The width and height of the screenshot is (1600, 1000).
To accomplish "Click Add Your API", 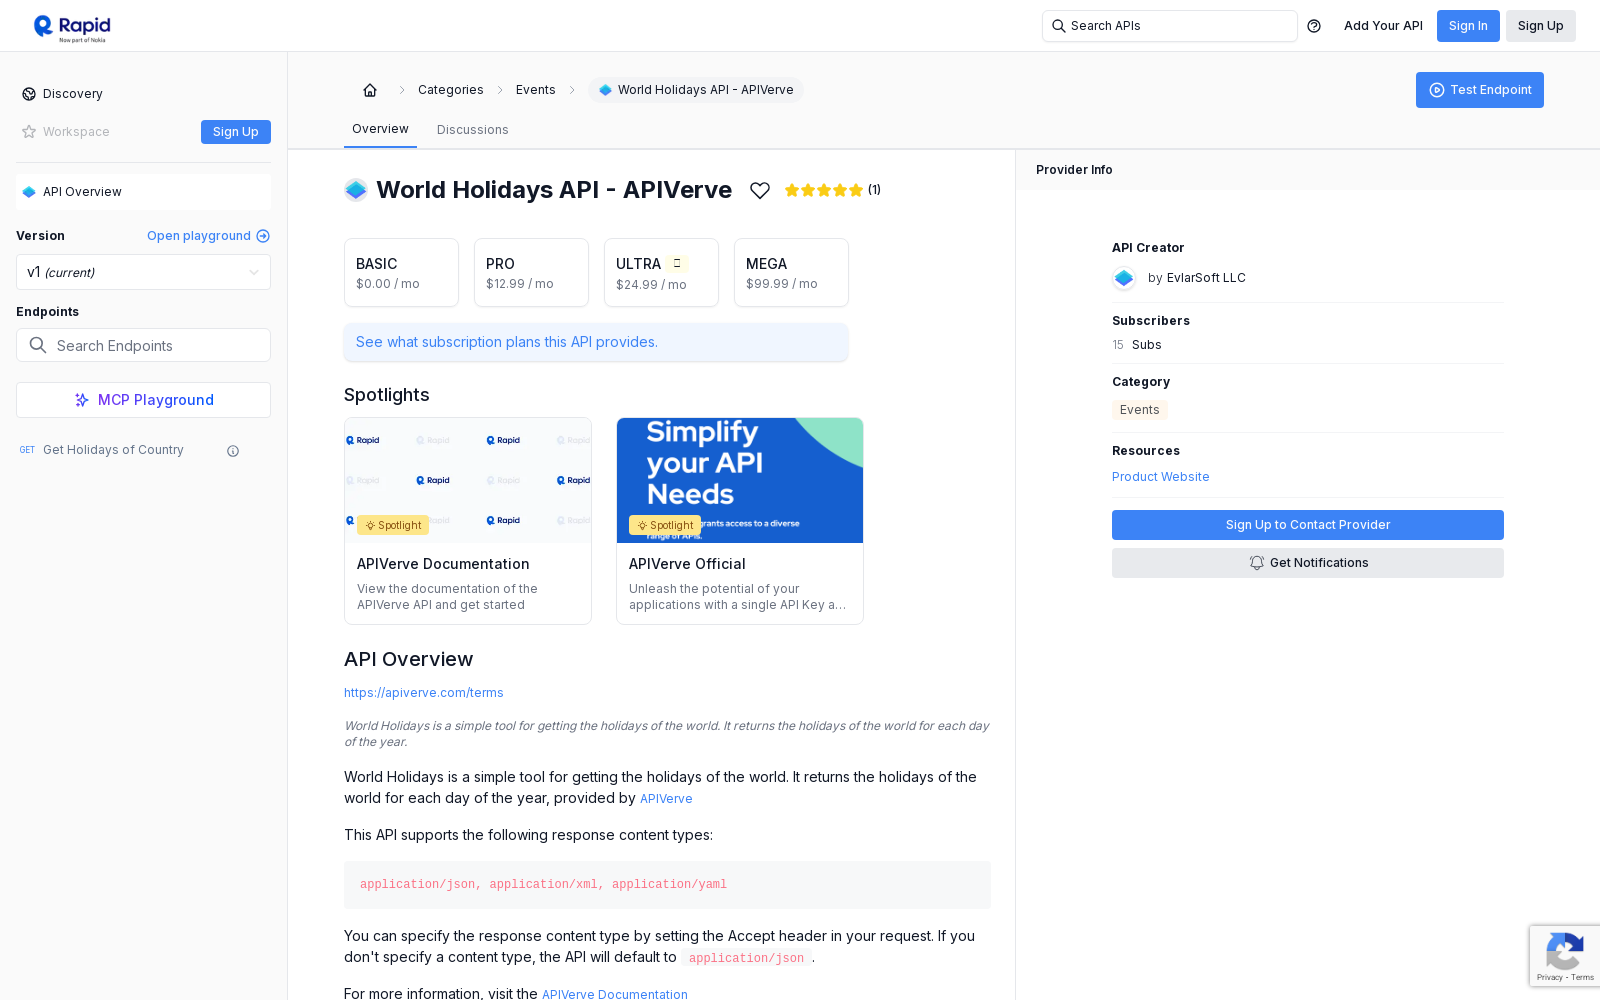I will pyautogui.click(x=1383, y=26).
